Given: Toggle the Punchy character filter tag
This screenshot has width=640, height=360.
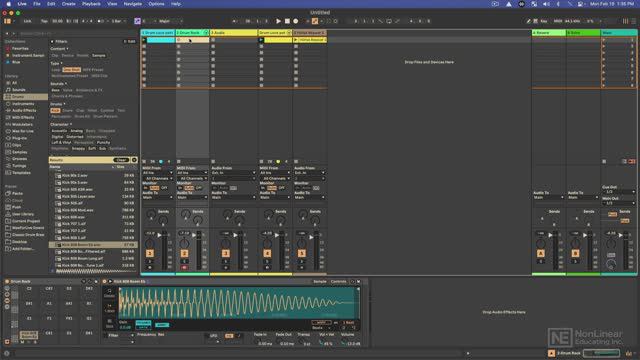Looking at the screenshot, I should [103, 143].
